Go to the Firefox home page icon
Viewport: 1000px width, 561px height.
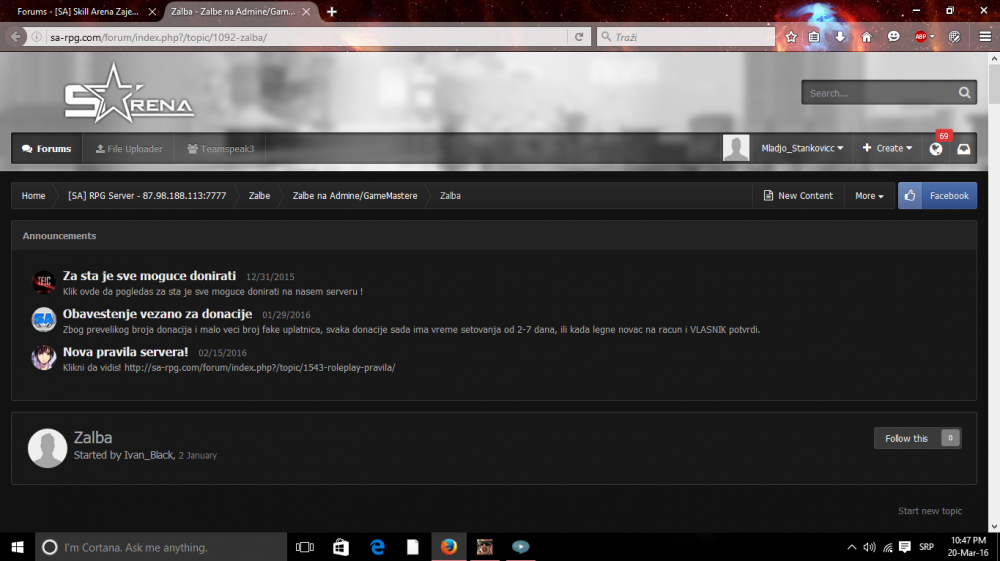pyautogui.click(x=866, y=37)
